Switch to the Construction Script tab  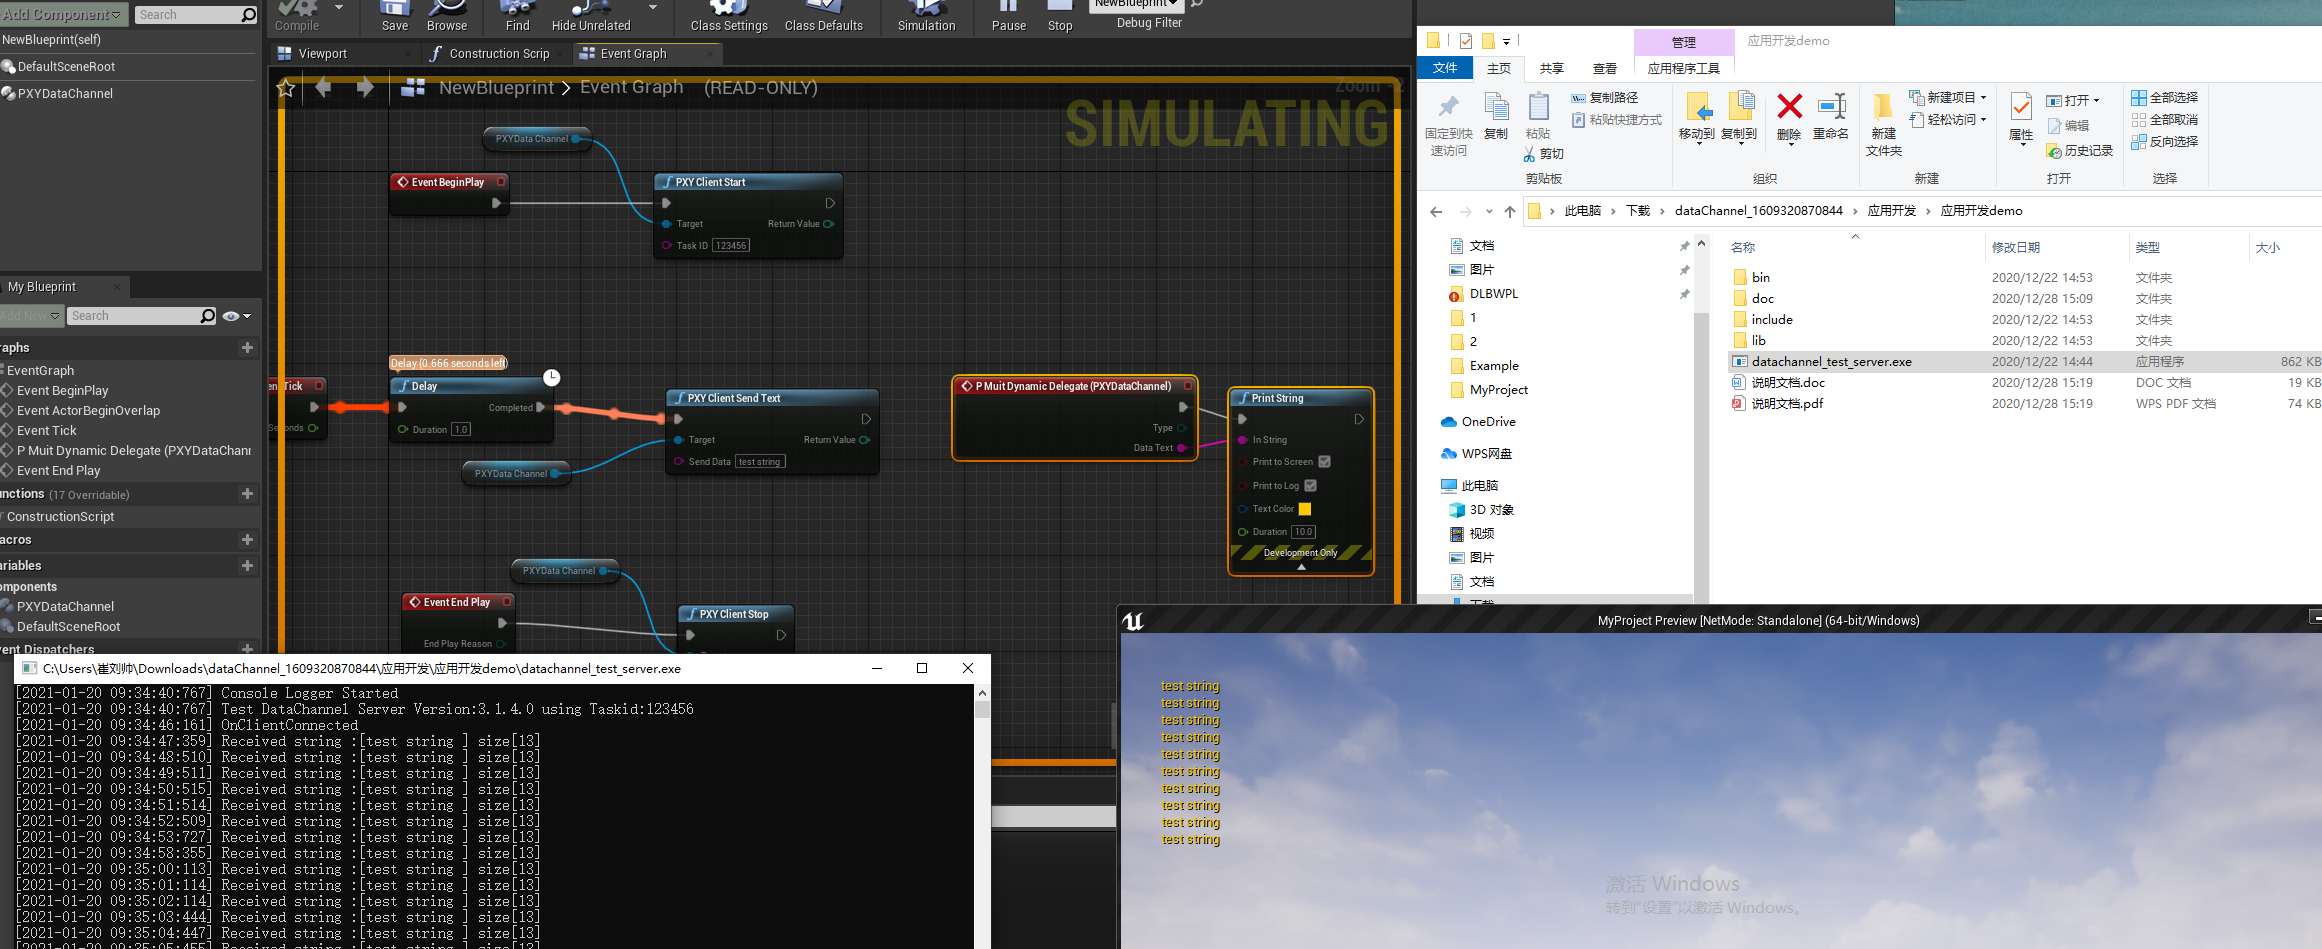pyautogui.click(x=498, y=54)
